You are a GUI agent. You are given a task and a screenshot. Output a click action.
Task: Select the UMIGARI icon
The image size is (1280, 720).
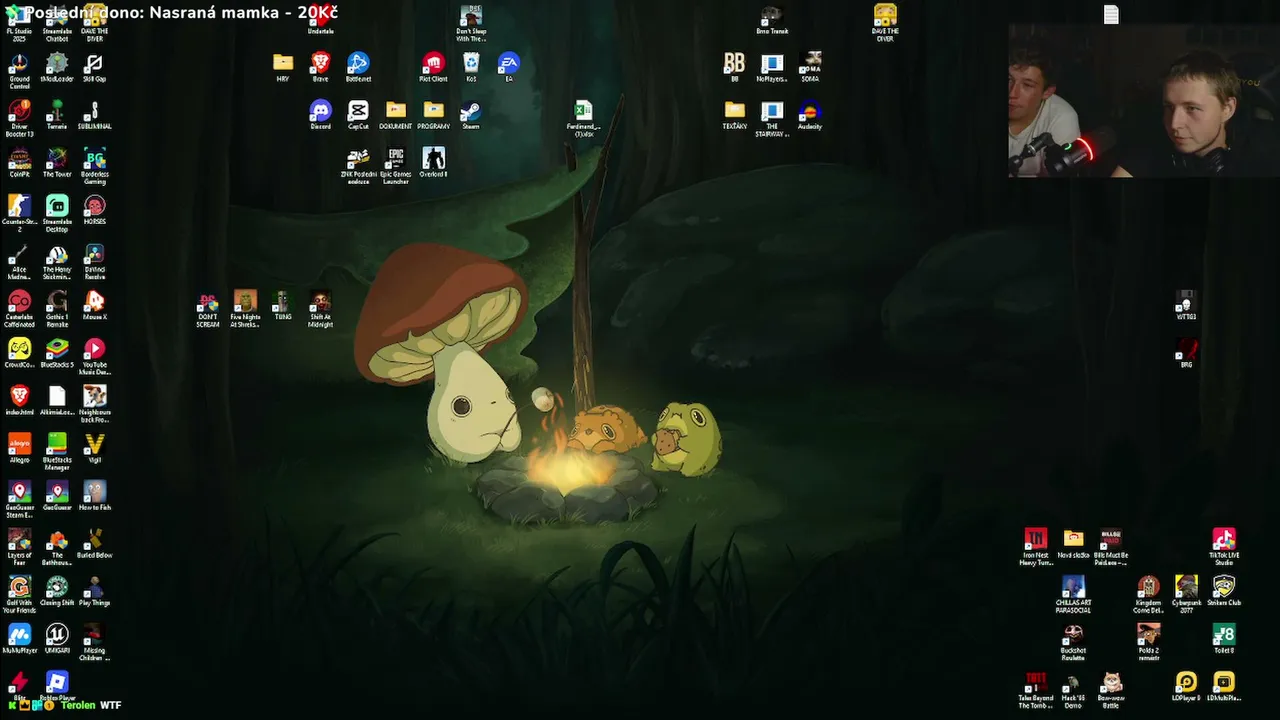(57, 640)
